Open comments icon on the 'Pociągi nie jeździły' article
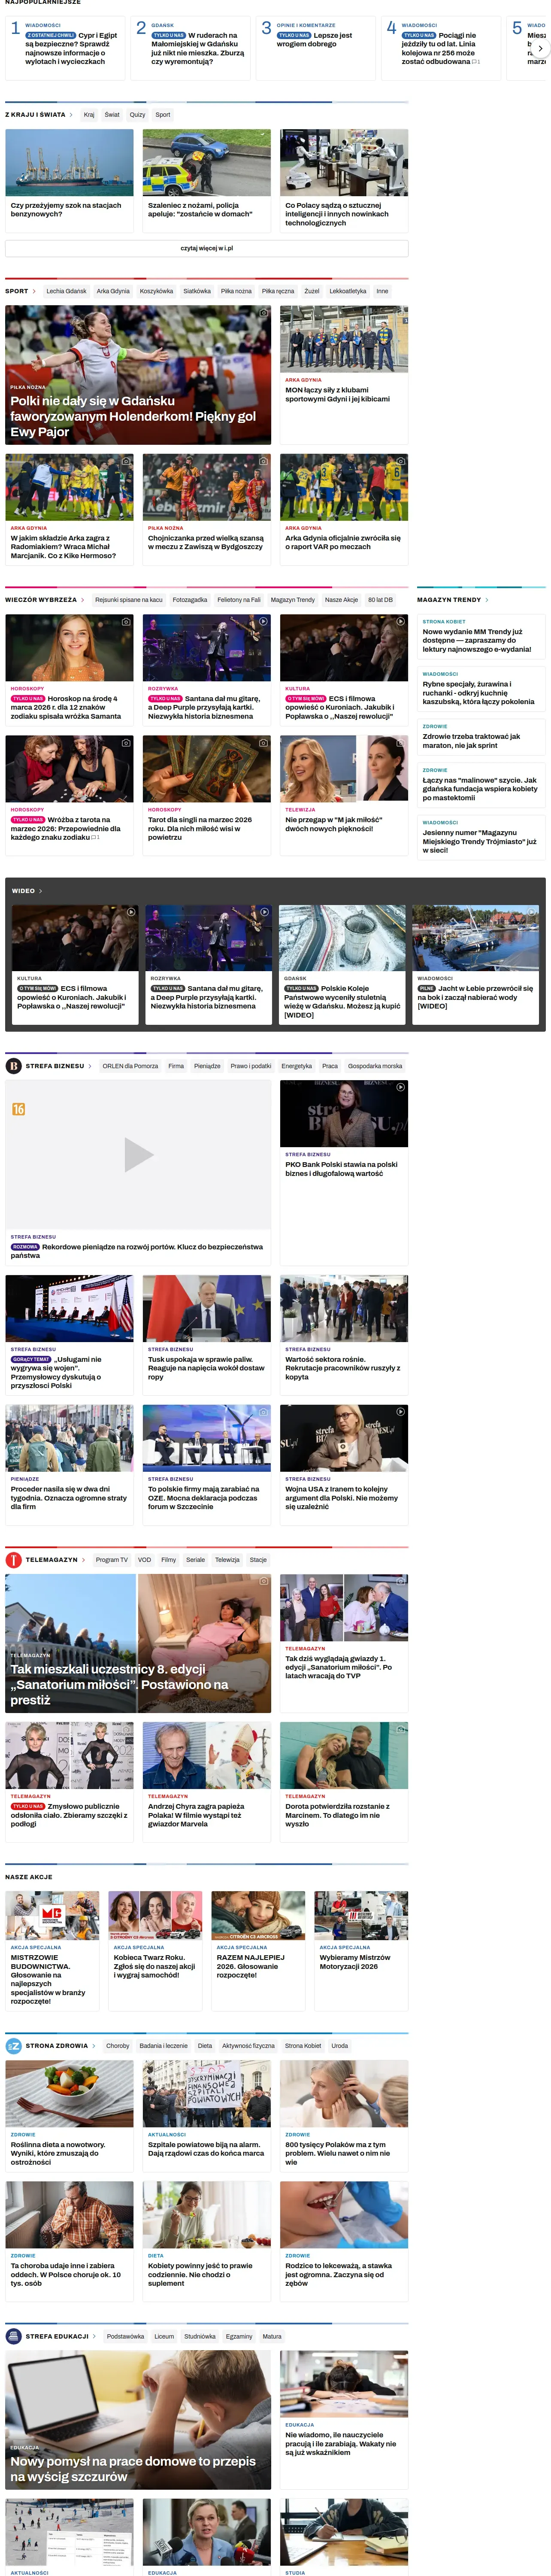Viewport: 551px width, 2576px height. click(476, 62)
